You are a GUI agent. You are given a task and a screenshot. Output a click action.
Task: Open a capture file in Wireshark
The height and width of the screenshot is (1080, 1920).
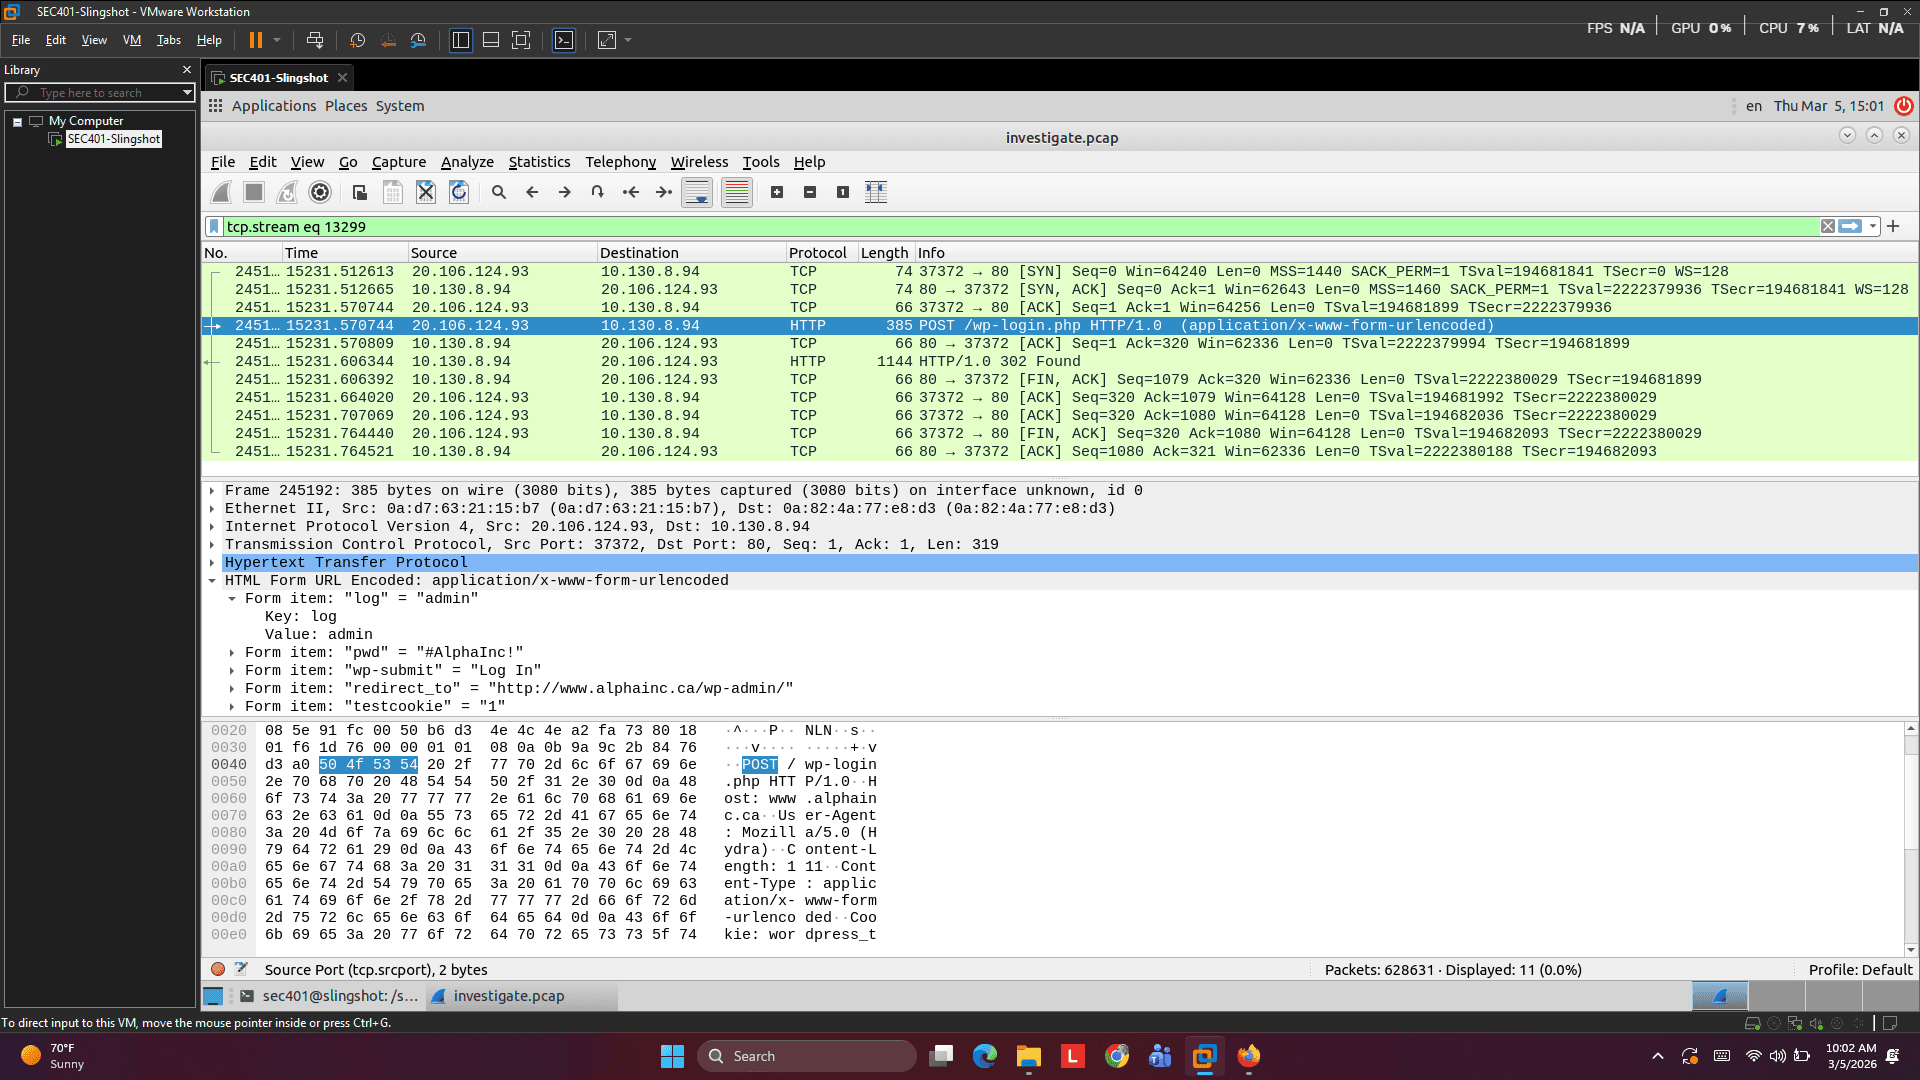point(358,192)
